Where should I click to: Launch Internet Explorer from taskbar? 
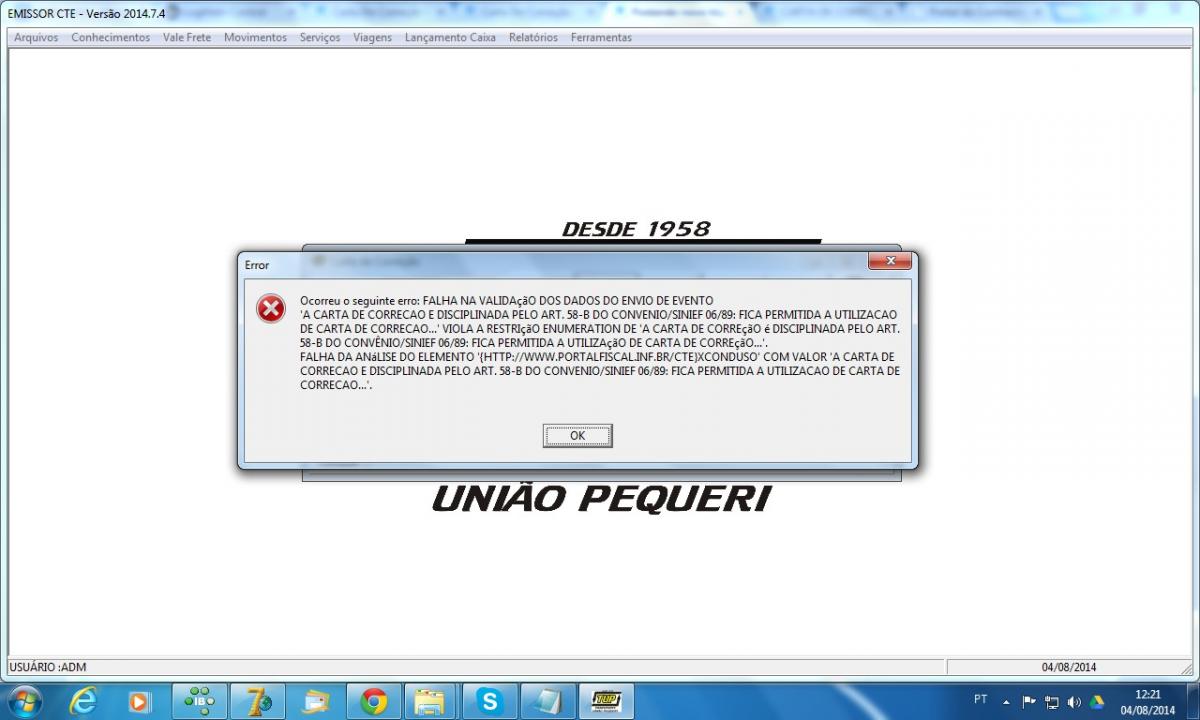(84, 701)
